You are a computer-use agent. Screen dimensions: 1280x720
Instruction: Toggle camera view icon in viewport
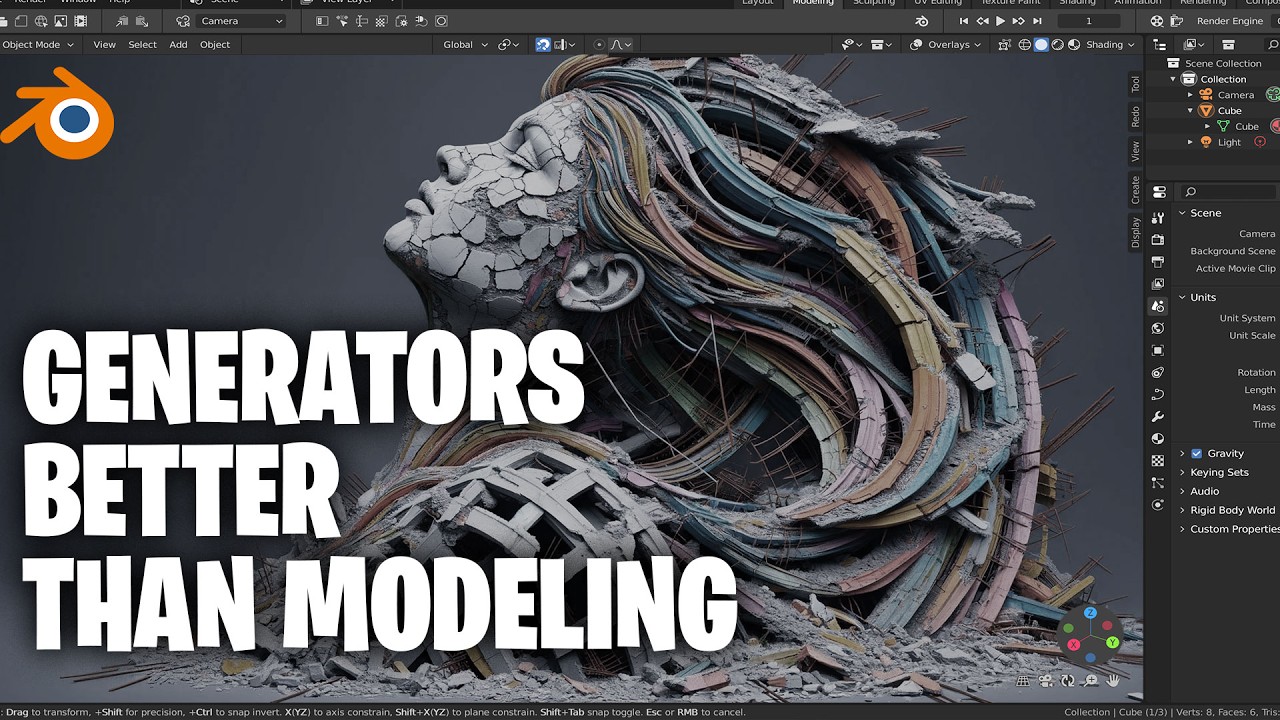(1045, 680)
